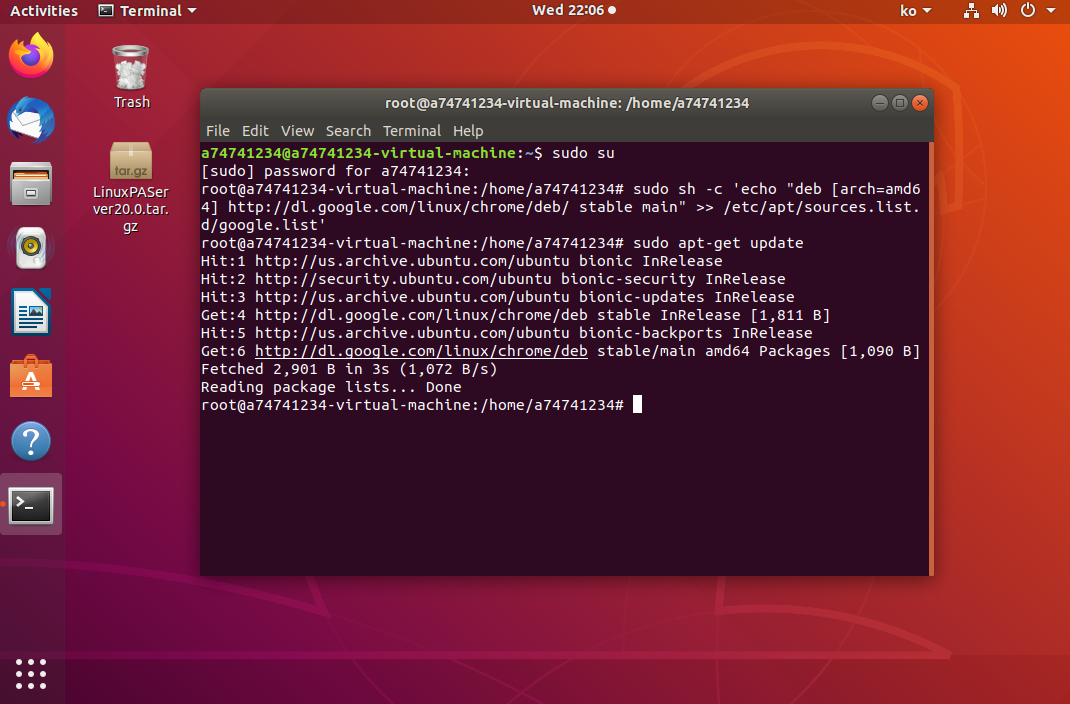Open the Help menu in Terminal
This screenshot has height=704, width=1070.
(468, 131)
